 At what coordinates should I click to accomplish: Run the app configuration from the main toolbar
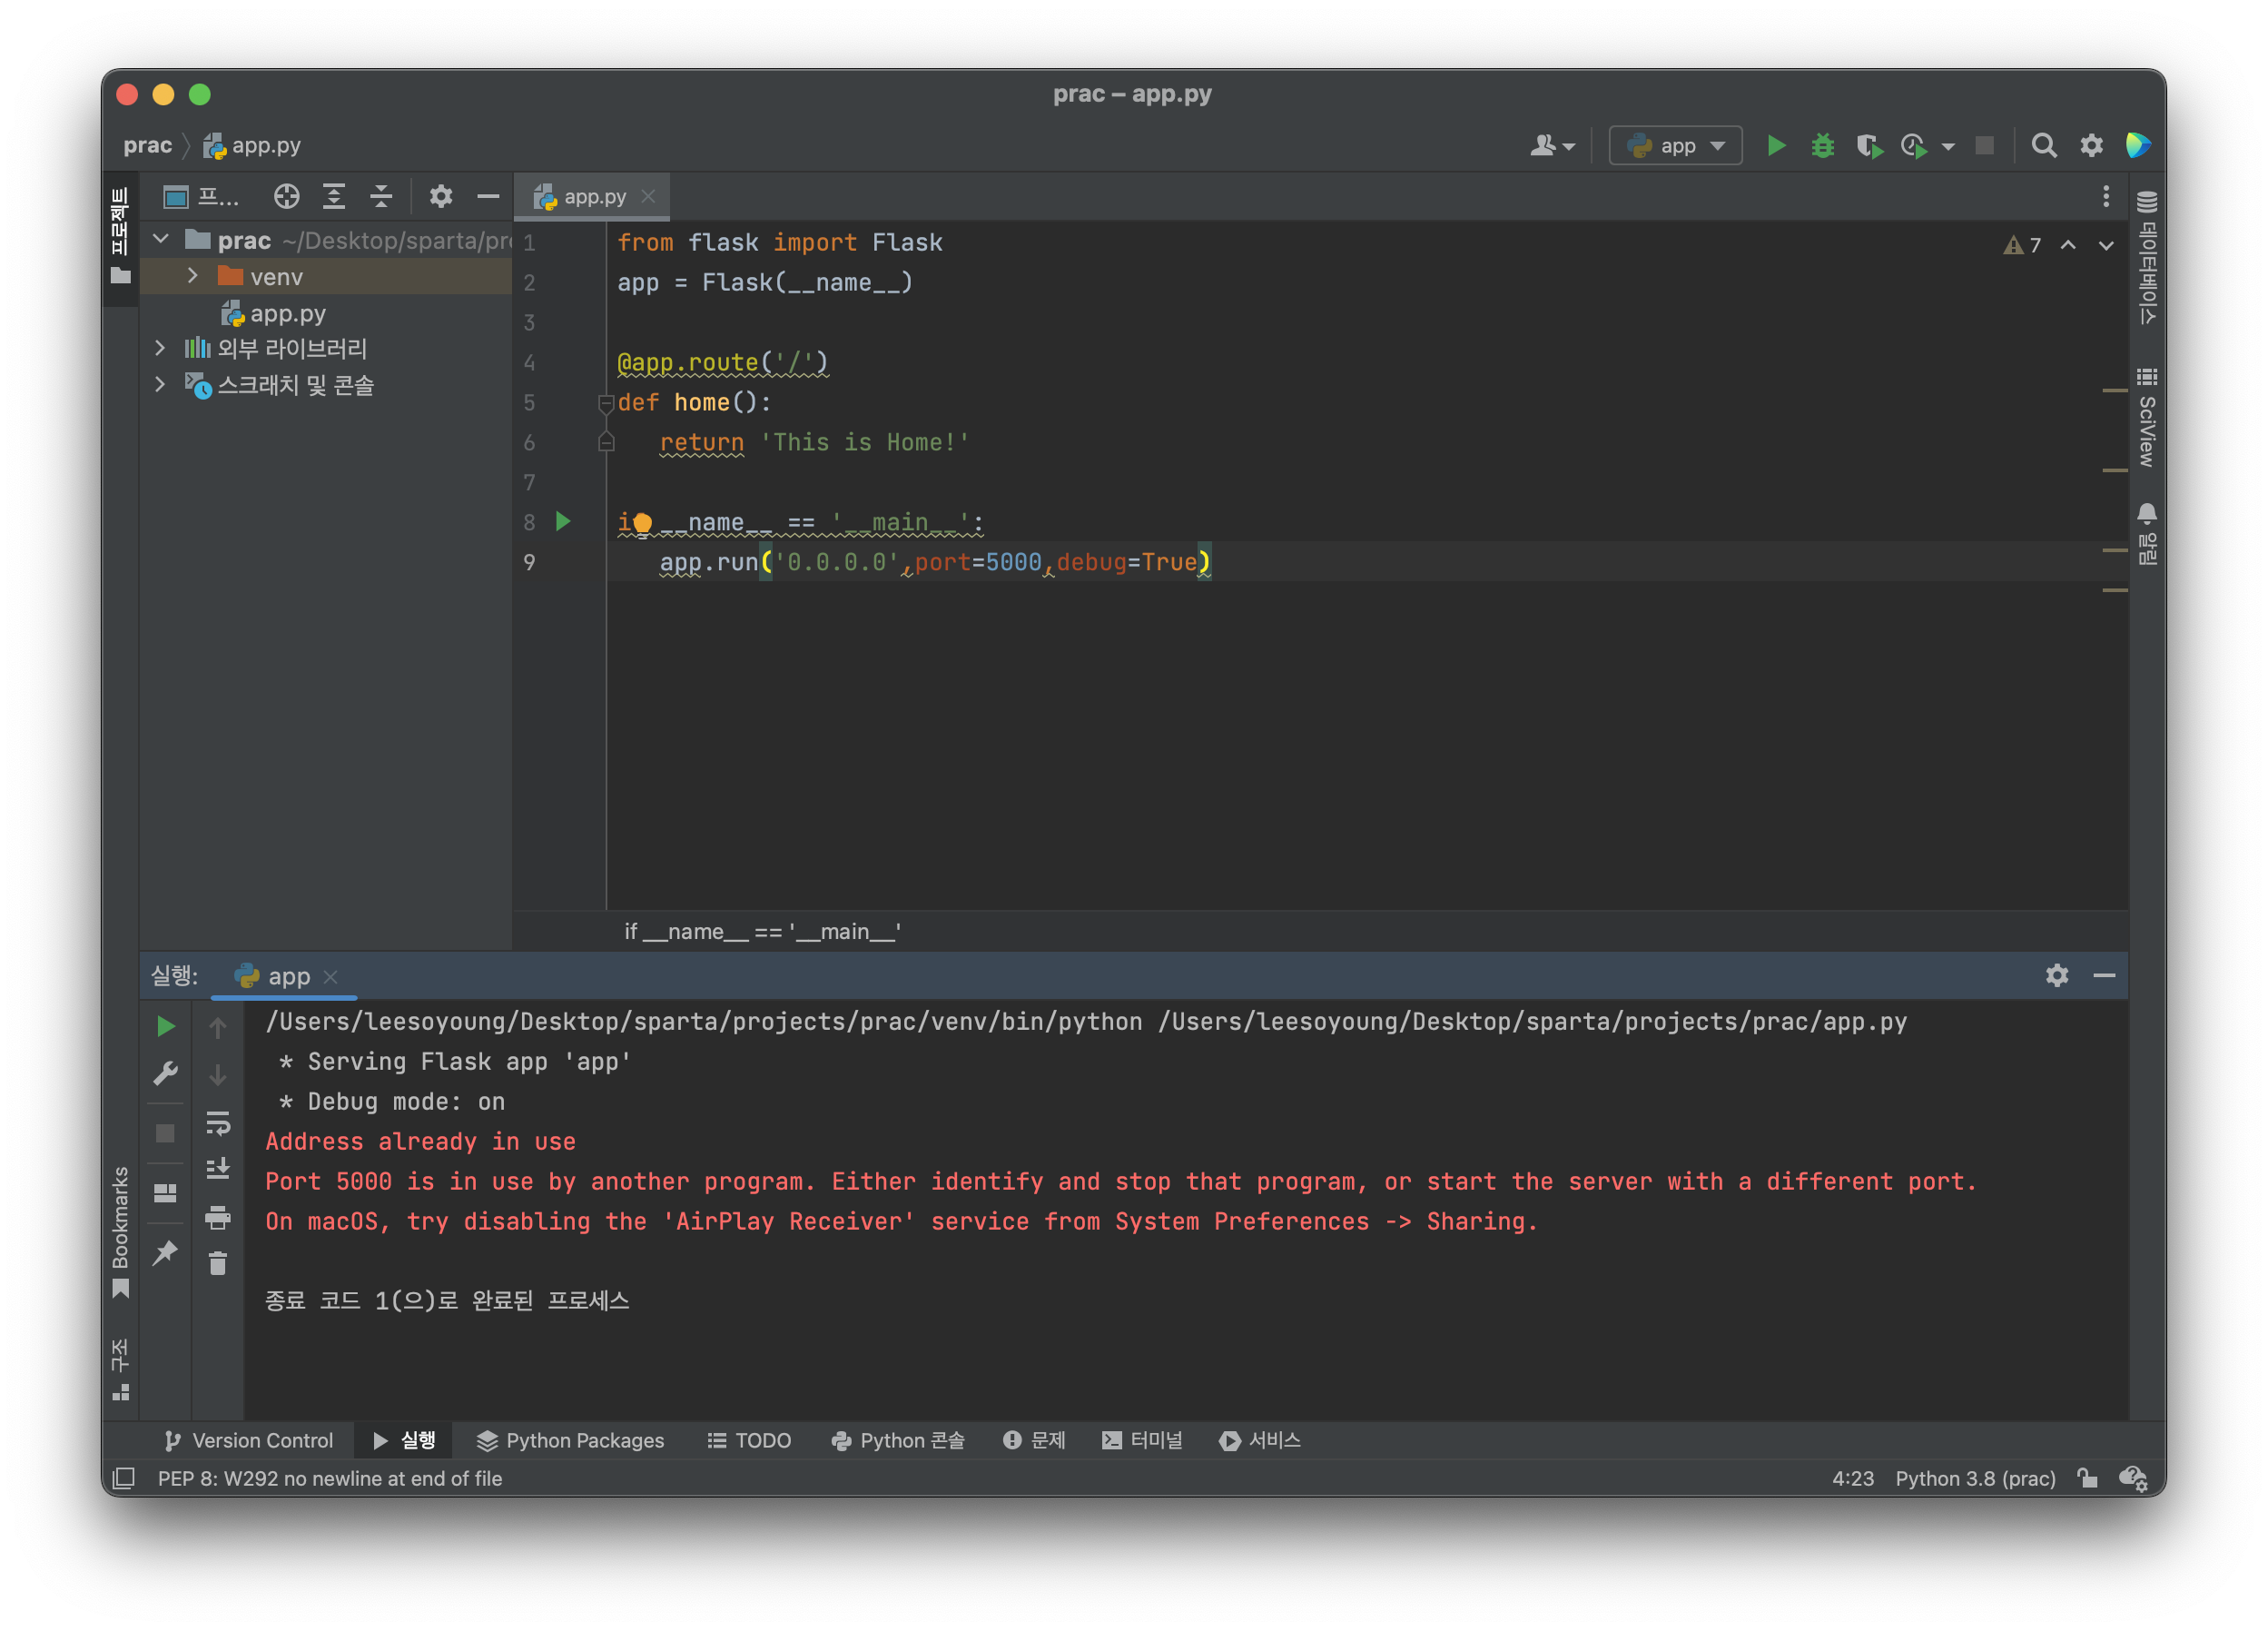[1776, 146]
